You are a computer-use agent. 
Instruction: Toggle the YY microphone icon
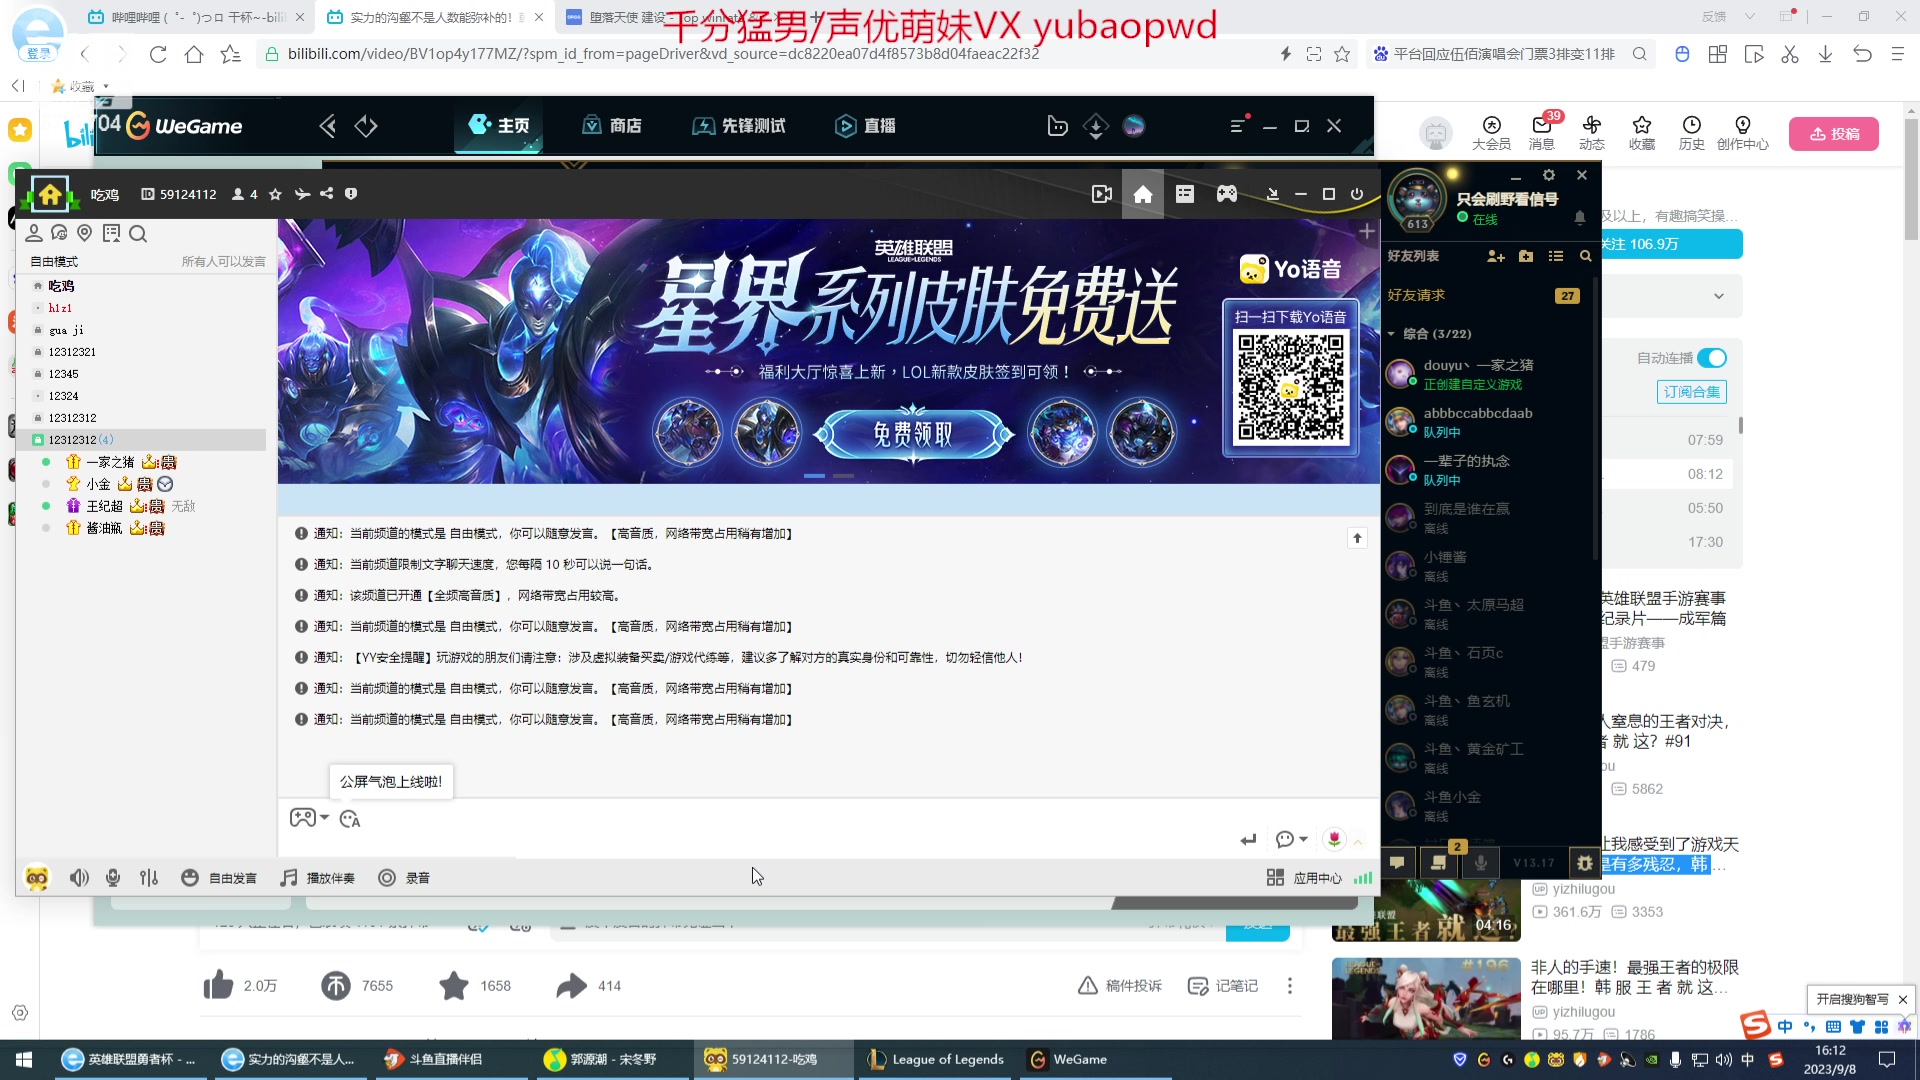(113, 878)
